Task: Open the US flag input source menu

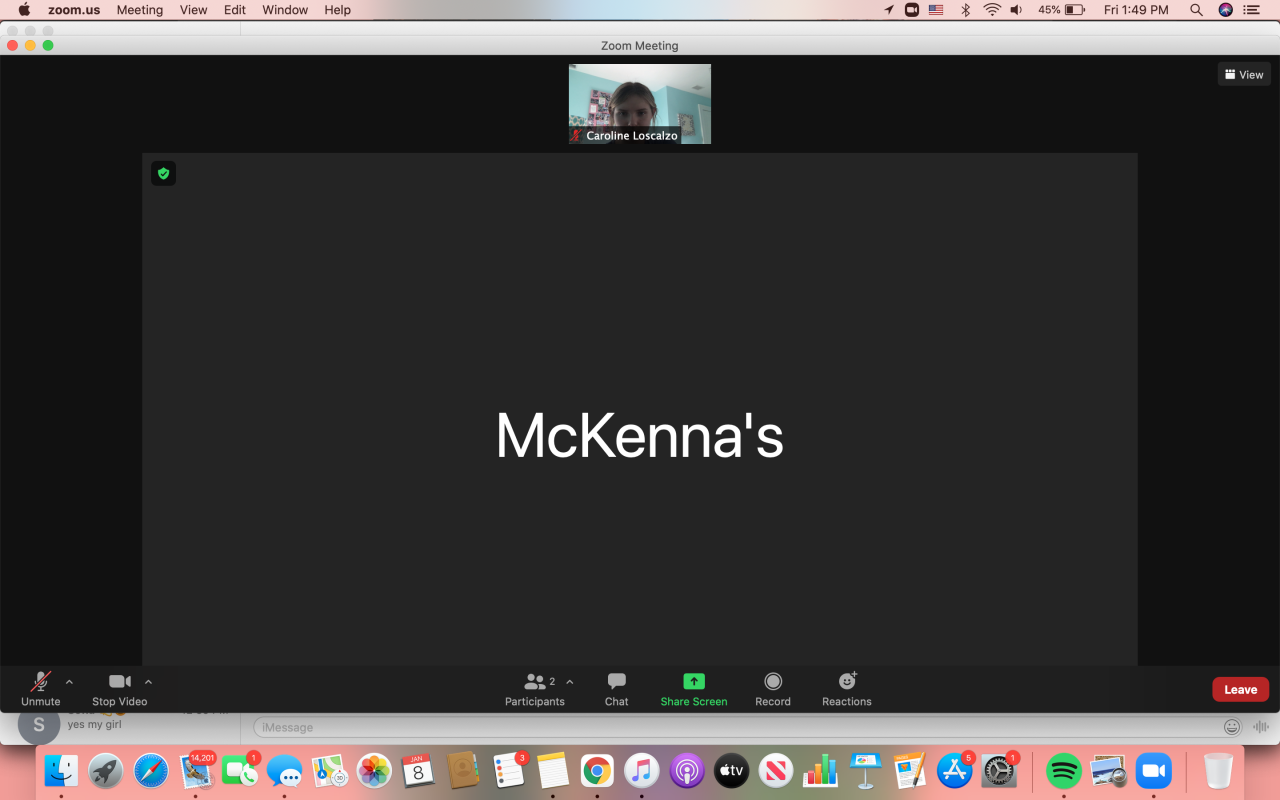Action: (x=936, y=10)
